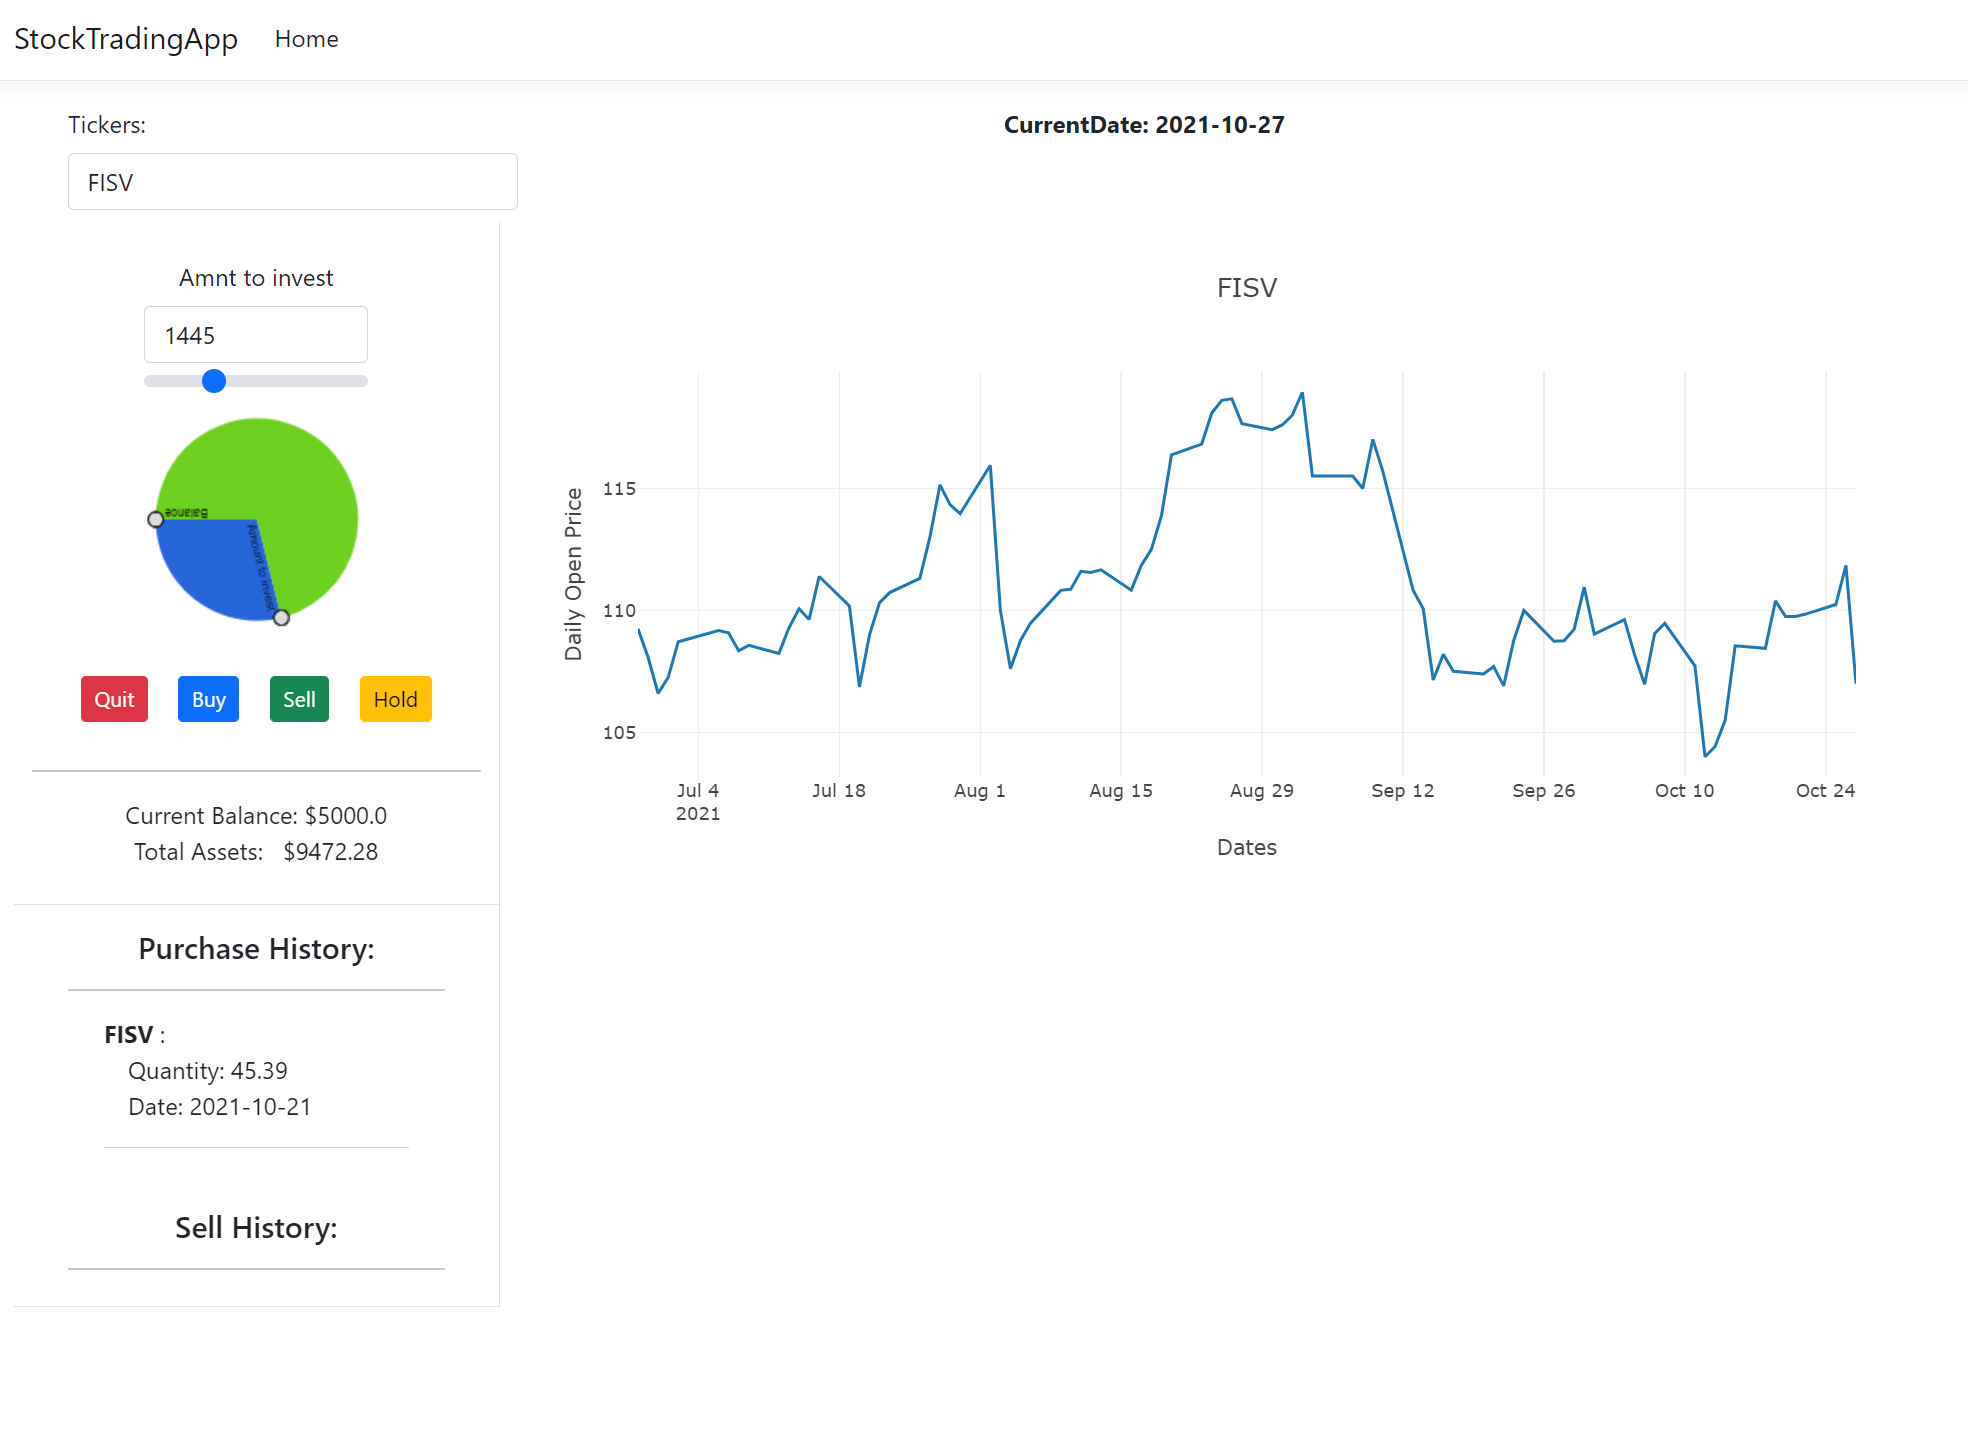Click the green Sell button
Viewport: 1968px width, 1429px height.
click(299, 699)
